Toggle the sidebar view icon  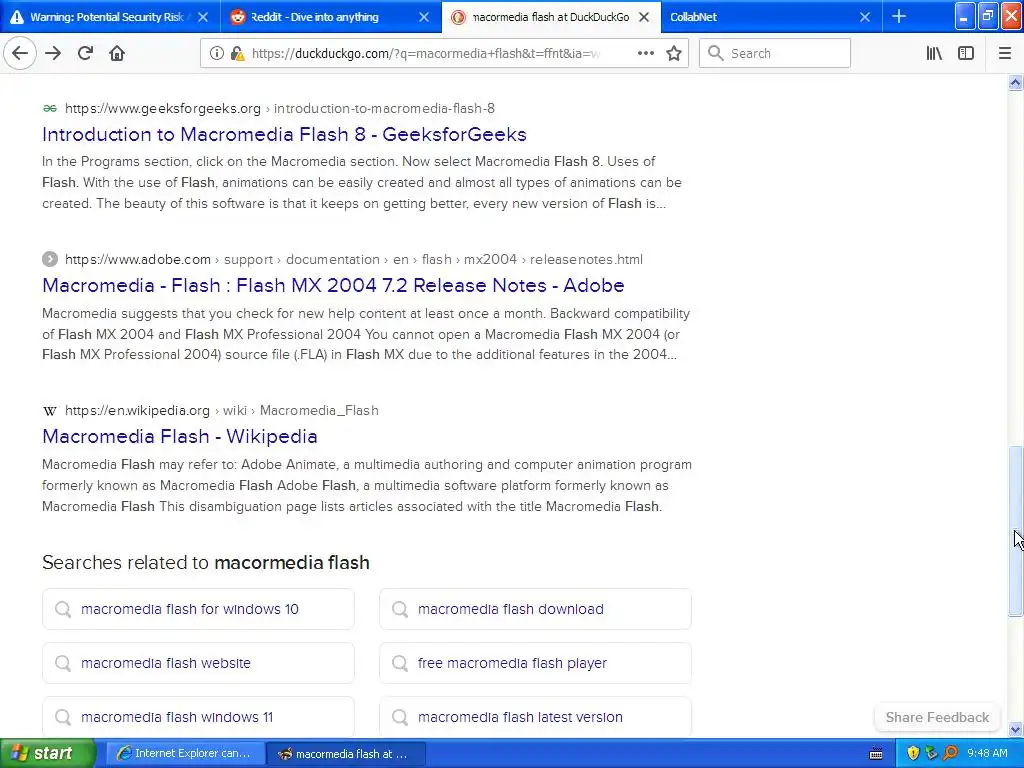pyautogui.click(x=966, y=54)
